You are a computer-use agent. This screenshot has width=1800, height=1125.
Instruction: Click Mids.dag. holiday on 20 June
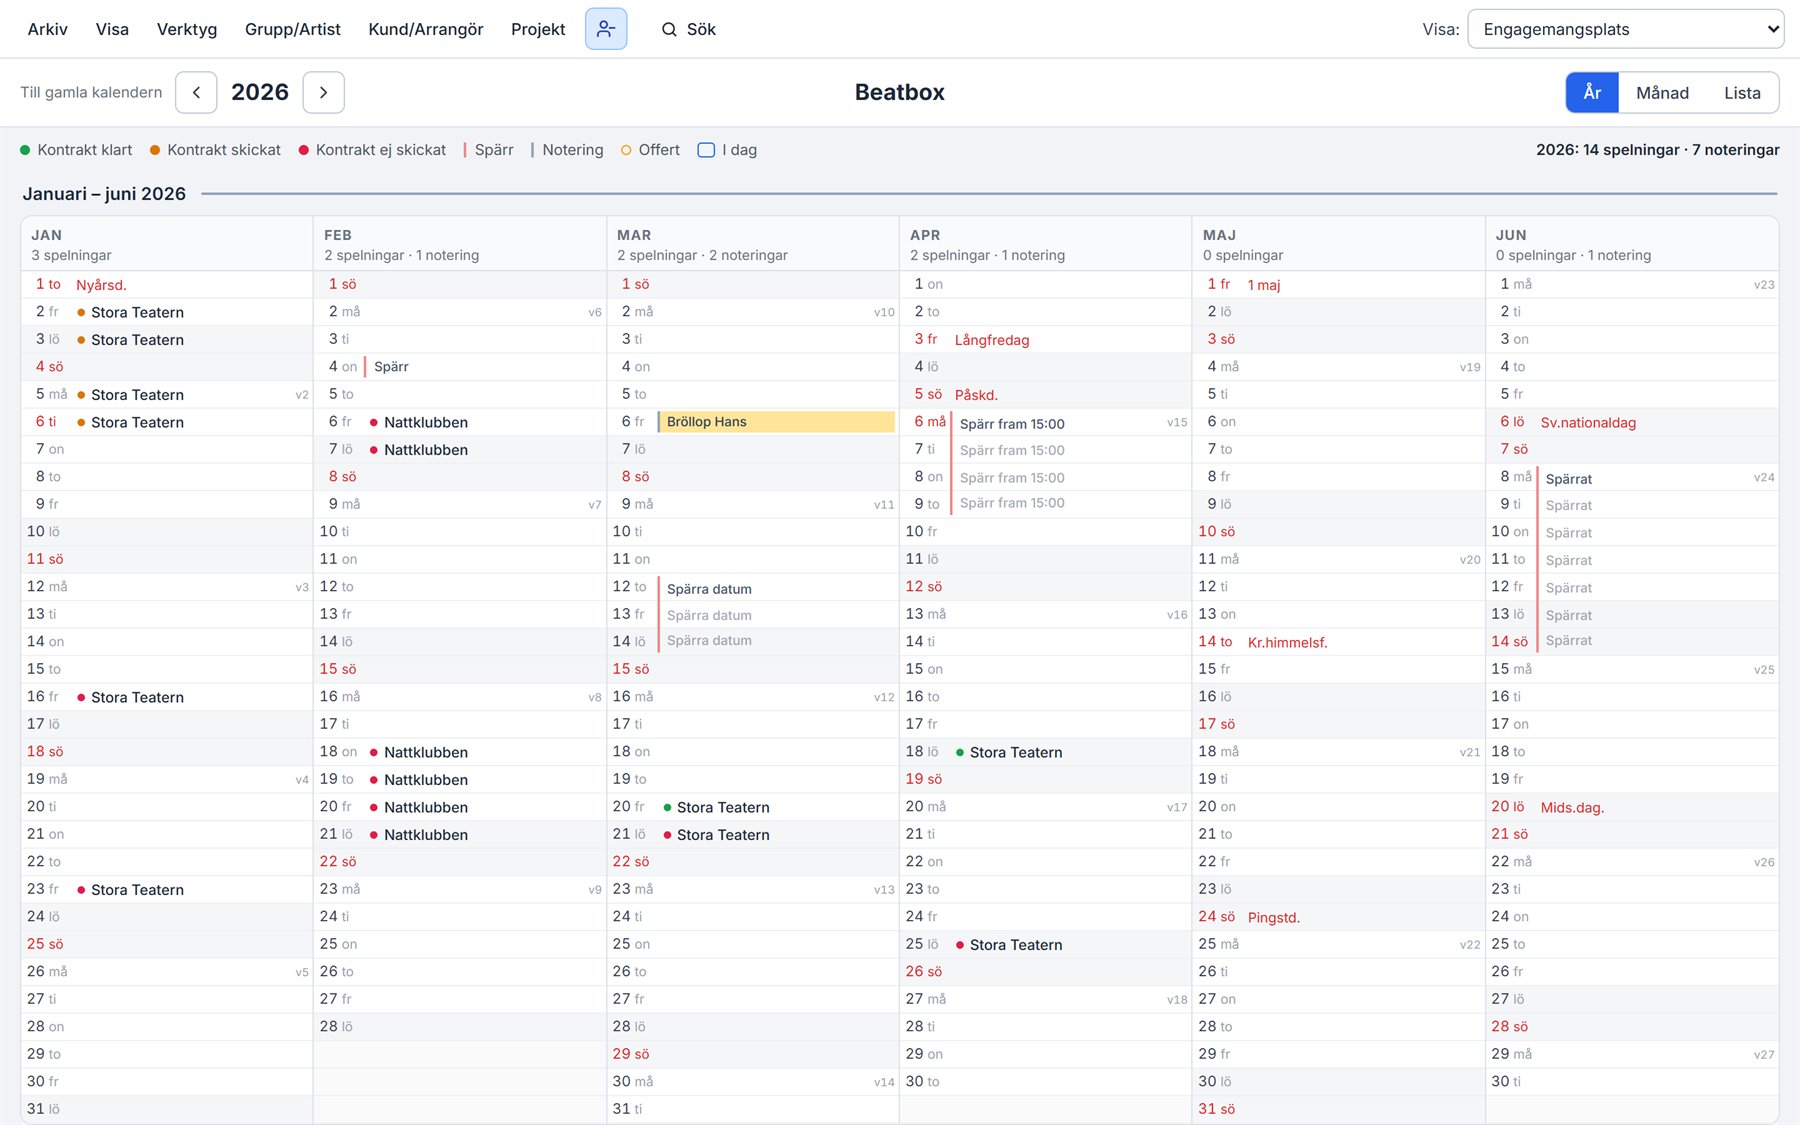[x=1572, y=807]
